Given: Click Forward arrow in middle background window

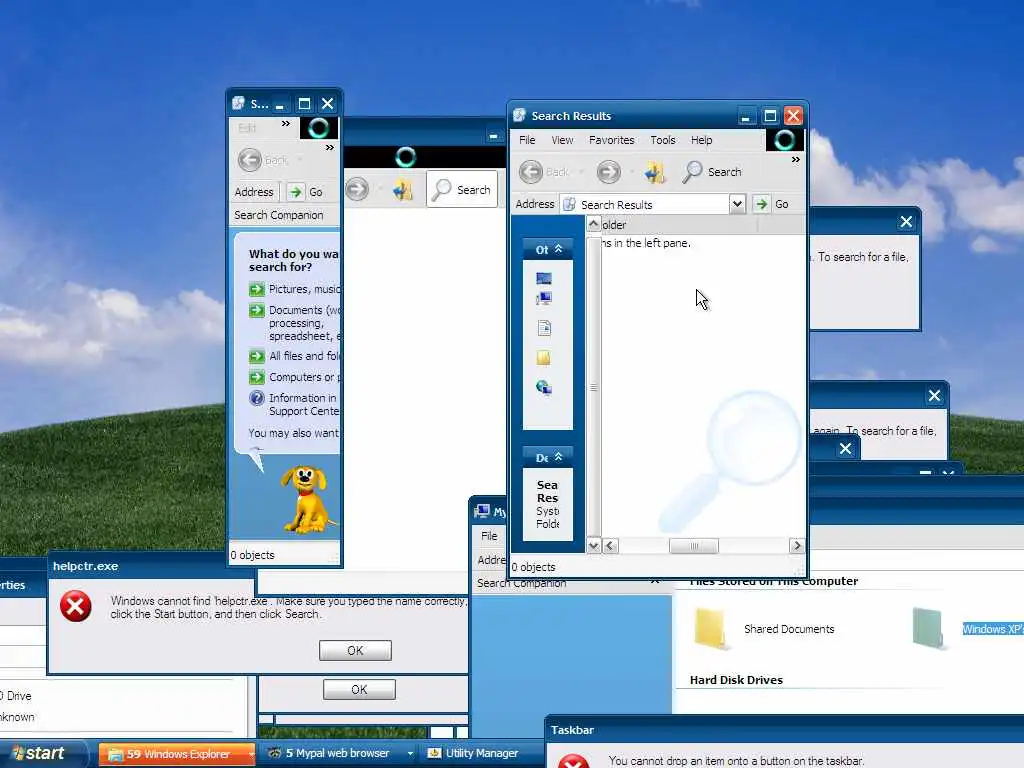Looking at the screenshot, I should [x=357, y=190].
